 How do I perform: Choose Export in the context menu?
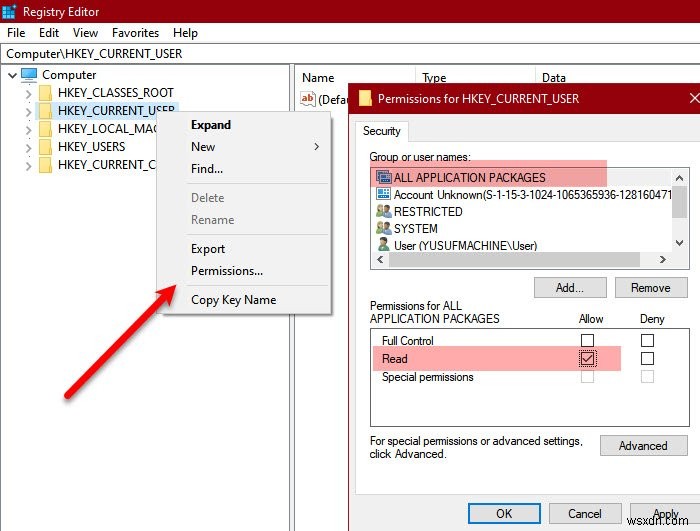(x=245, y=249)
